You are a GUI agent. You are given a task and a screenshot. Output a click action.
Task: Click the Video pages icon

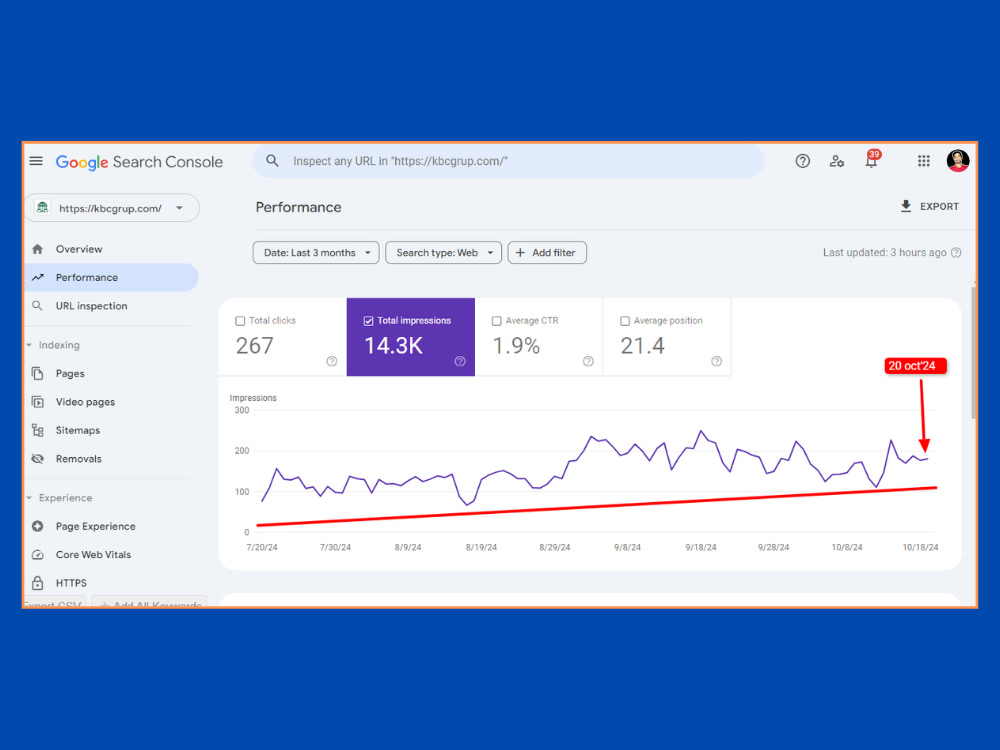coord(38,402)
